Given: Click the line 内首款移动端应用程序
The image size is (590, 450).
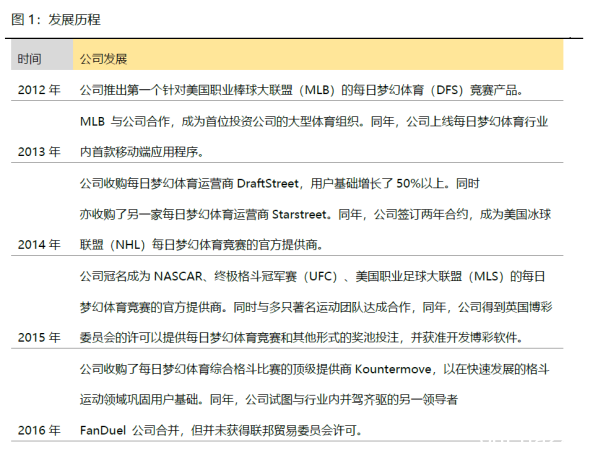Looking at the screenshot, I should 141,152.
